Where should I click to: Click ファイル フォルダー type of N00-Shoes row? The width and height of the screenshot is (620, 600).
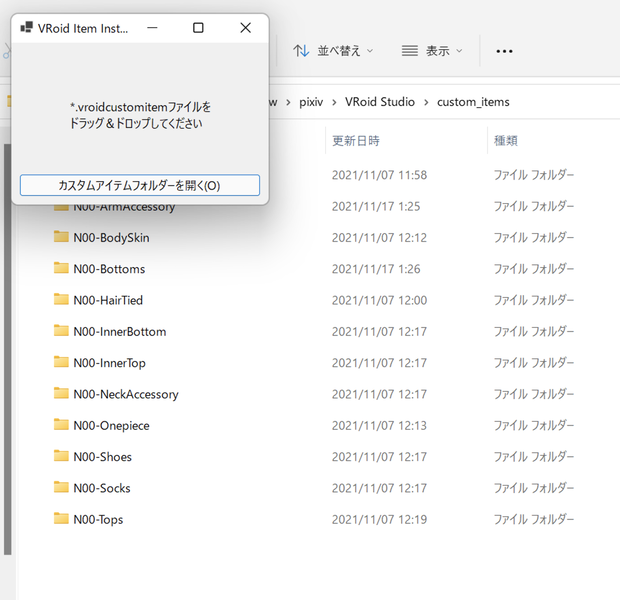tap(534, 457)
